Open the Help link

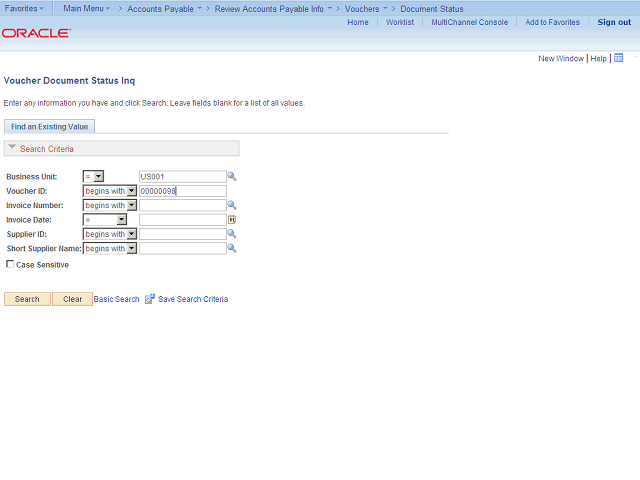pos(599,58)
